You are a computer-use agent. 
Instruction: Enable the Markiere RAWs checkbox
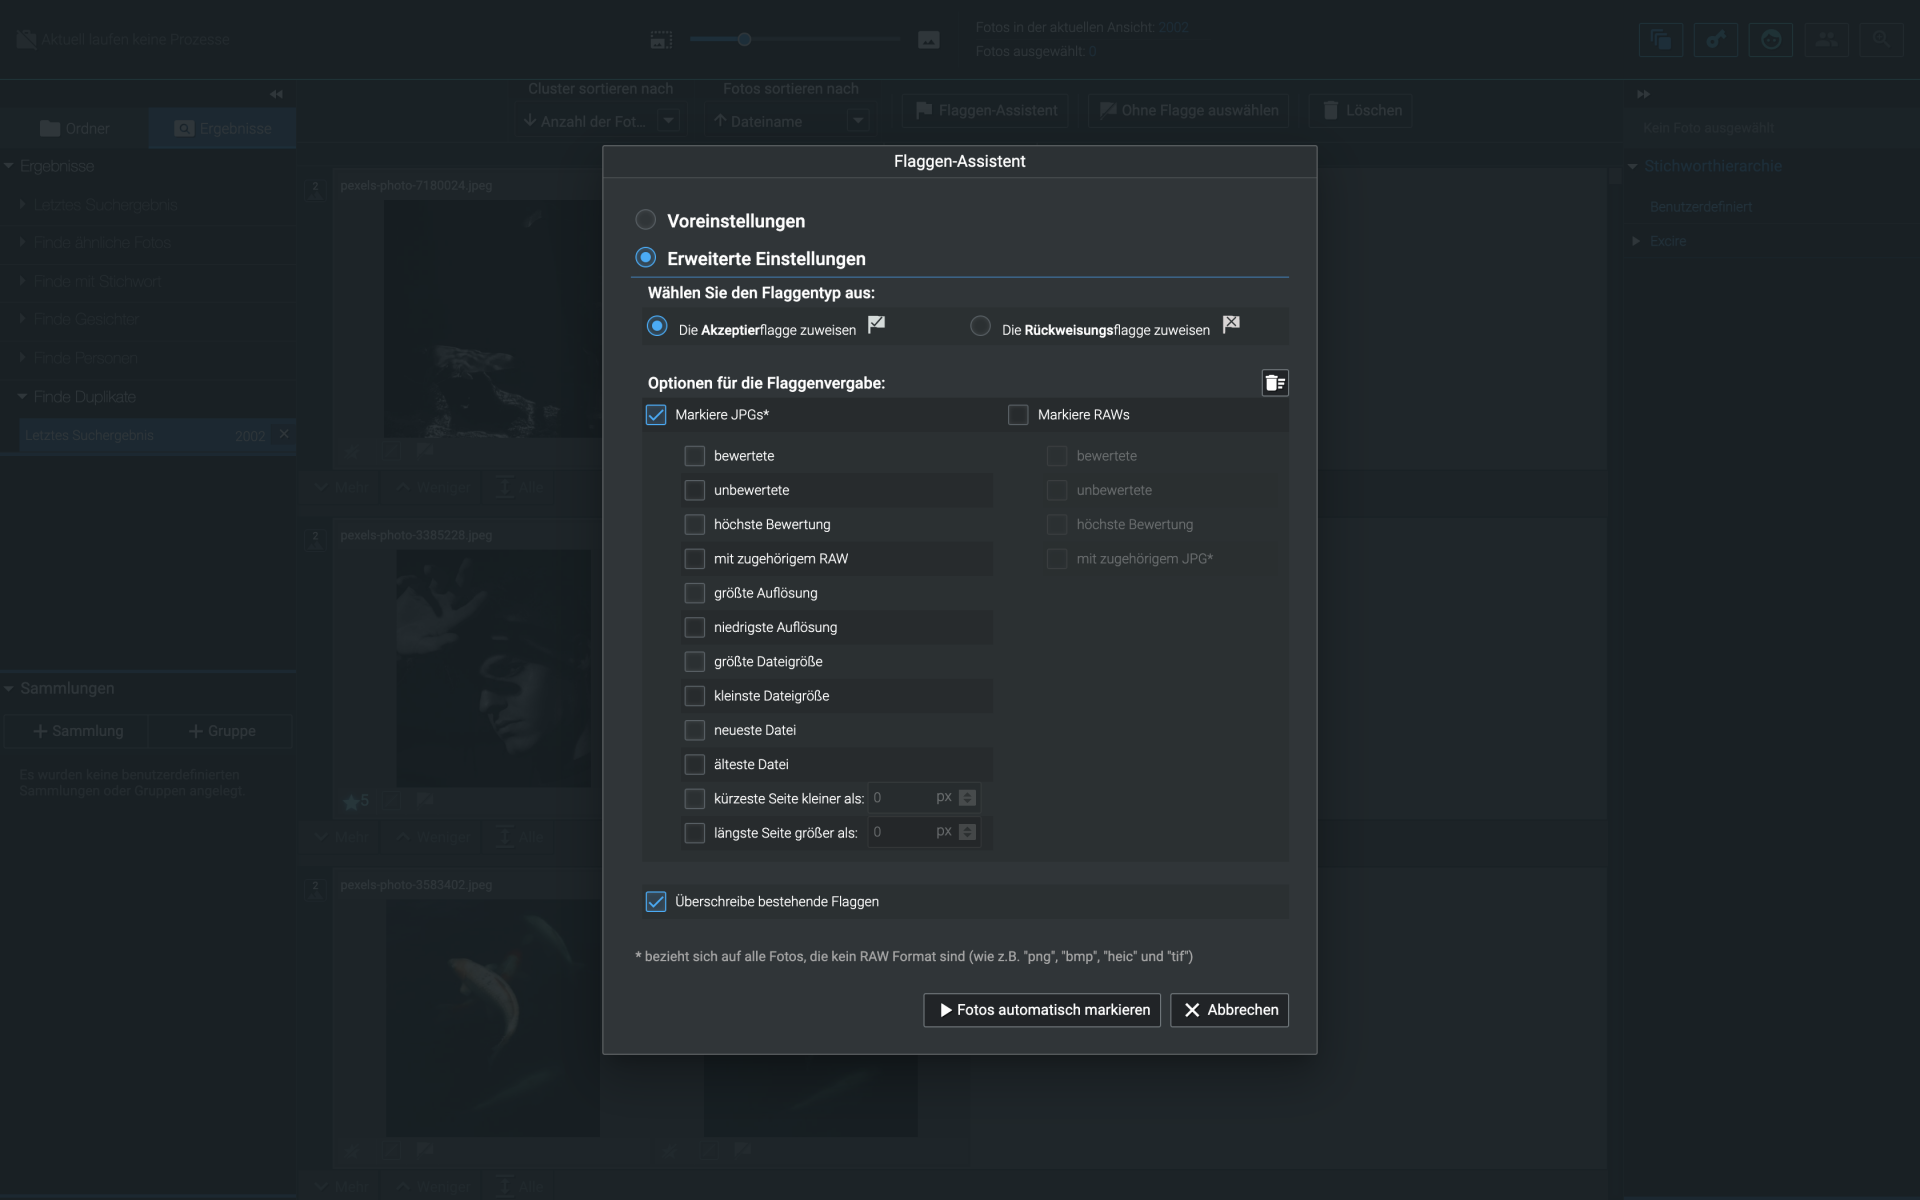(1018, 415)
